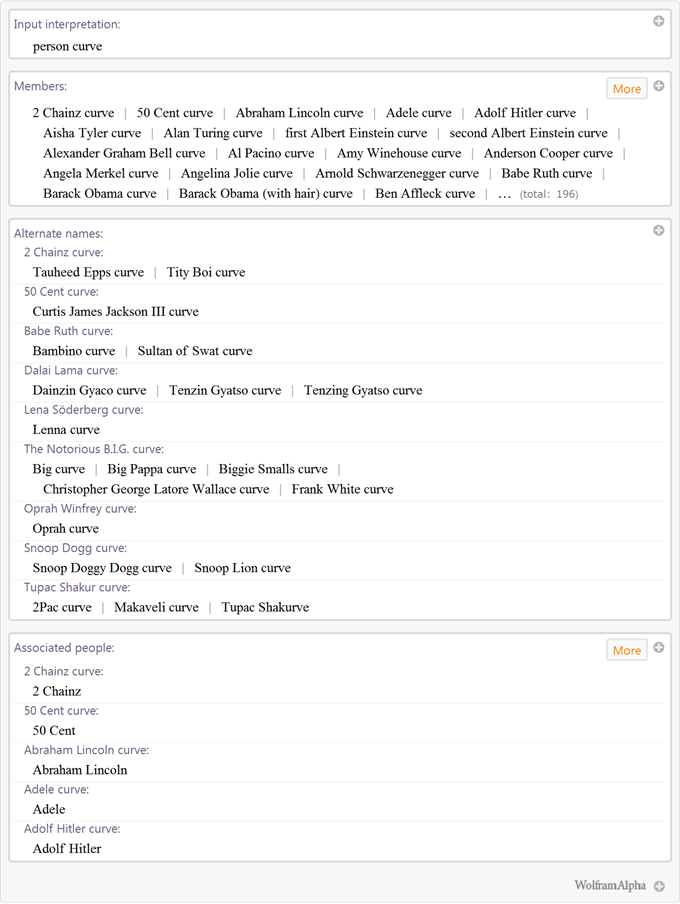Click 'person curve' input interpretation text
The height and width of the screenshot is (904, 680).
pyautogui.click(x=67, y=47)
